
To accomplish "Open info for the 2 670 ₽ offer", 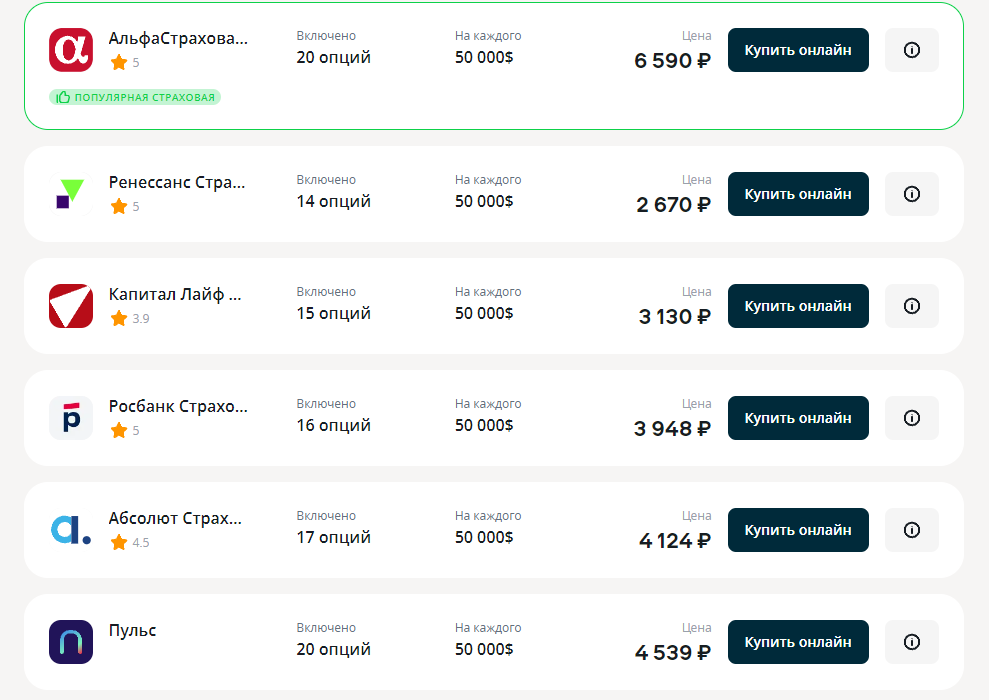I will [x=912, y=194].
